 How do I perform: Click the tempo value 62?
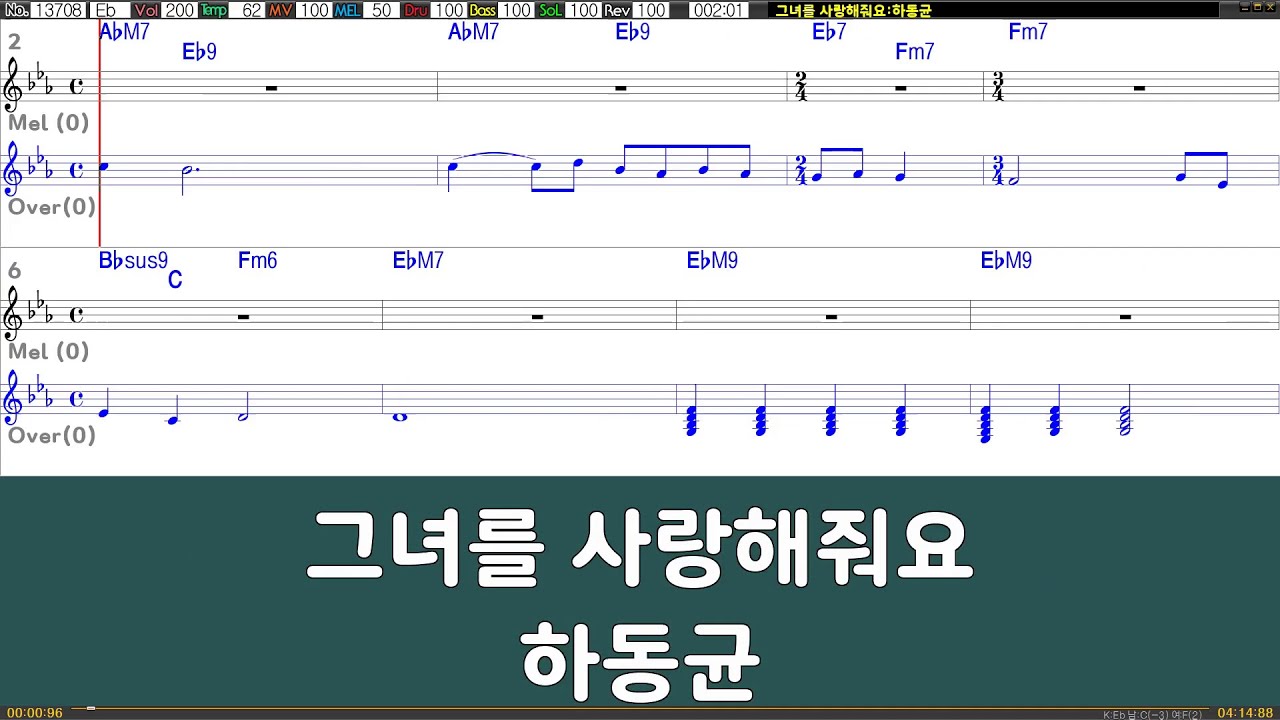247,10
